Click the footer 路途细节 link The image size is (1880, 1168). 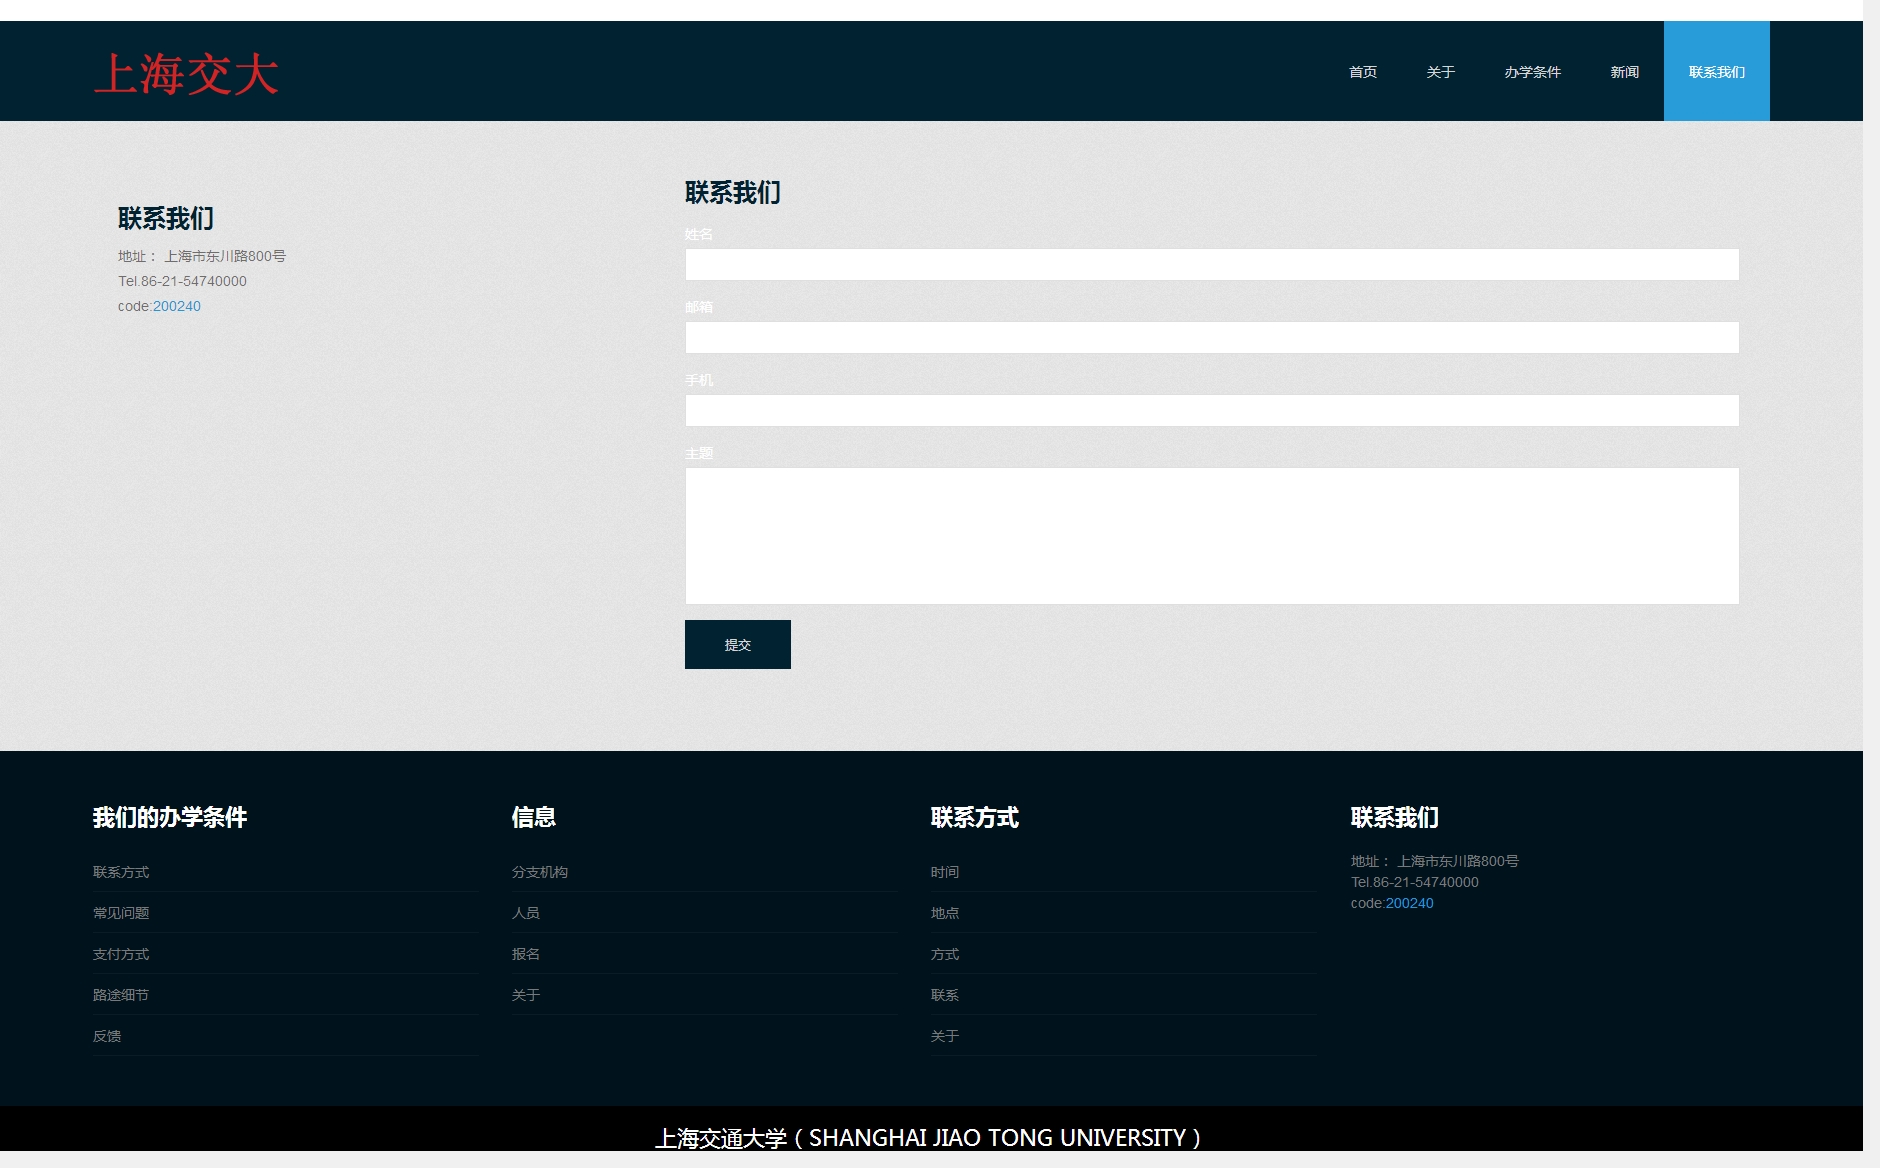(121, 995)
